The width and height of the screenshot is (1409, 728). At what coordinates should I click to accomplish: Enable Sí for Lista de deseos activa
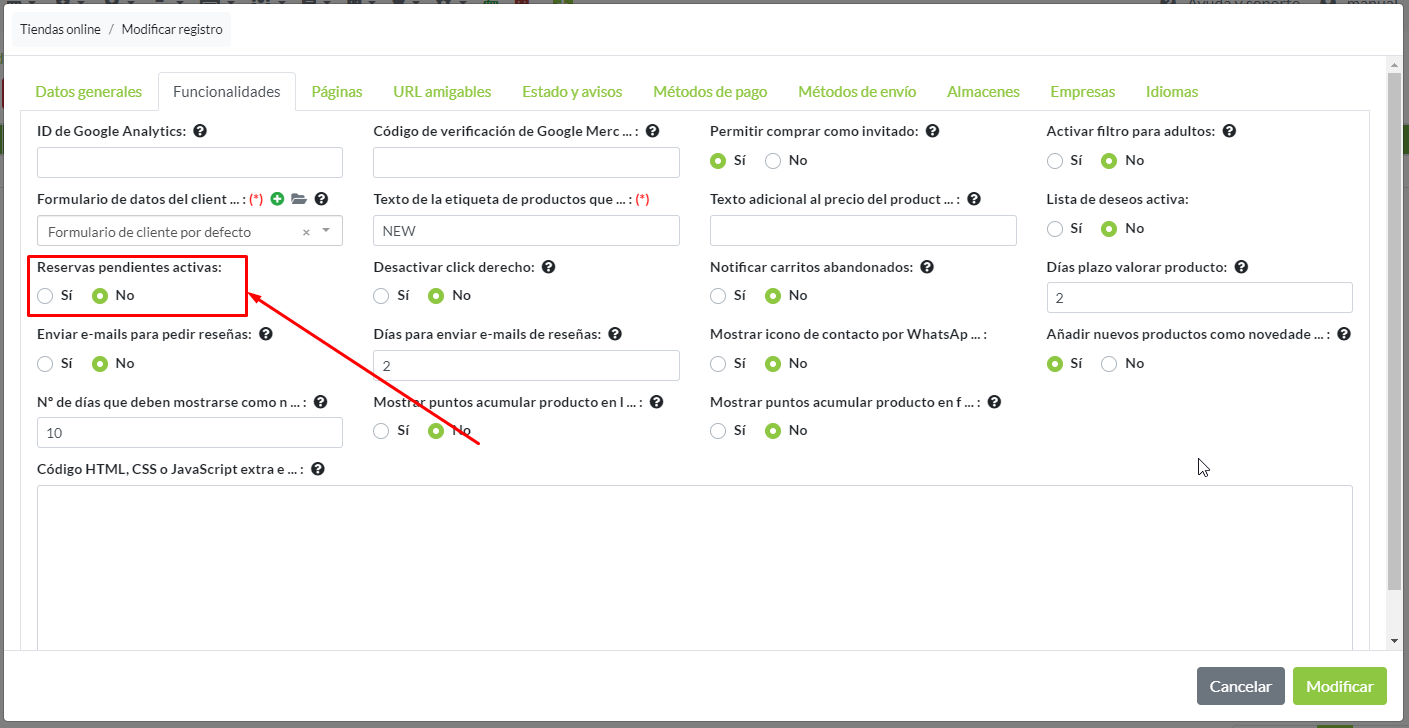point(1055,228)
